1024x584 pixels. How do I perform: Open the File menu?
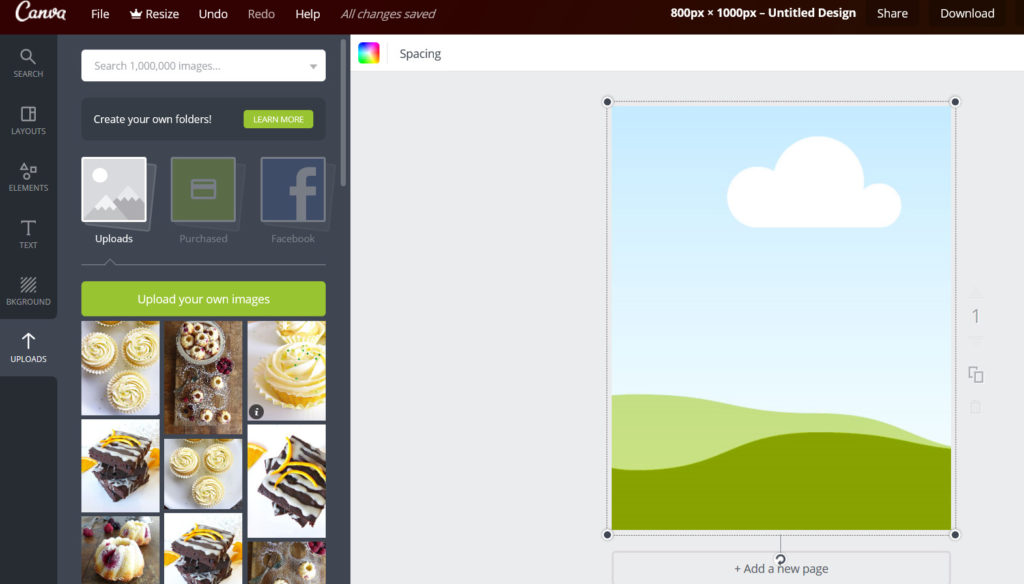point(100,14)
